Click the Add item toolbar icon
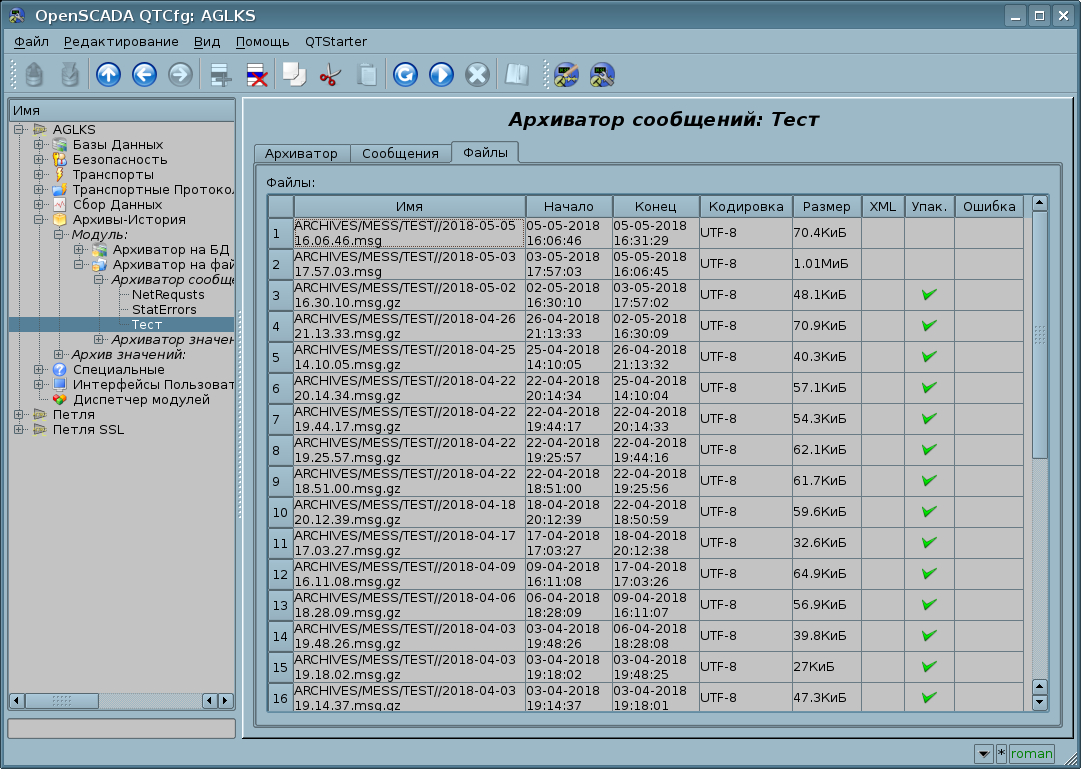1081x769 pixels. click(x=220, y=75)
